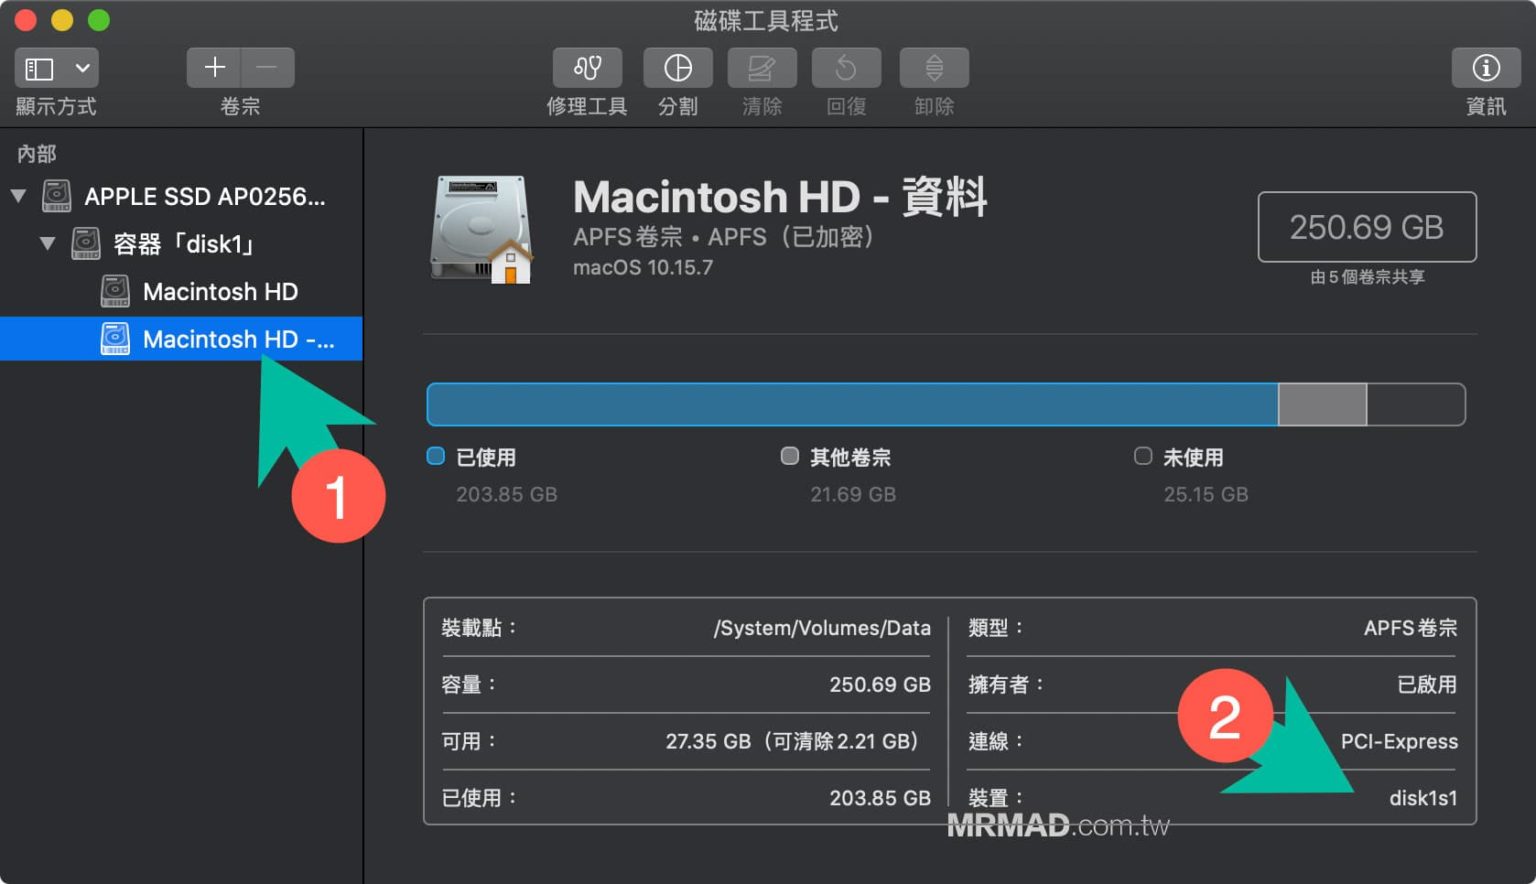Click the 250.69 GB capacity badge
The width and height of the screenshot is (1536, 884).
coord(1366,228)
